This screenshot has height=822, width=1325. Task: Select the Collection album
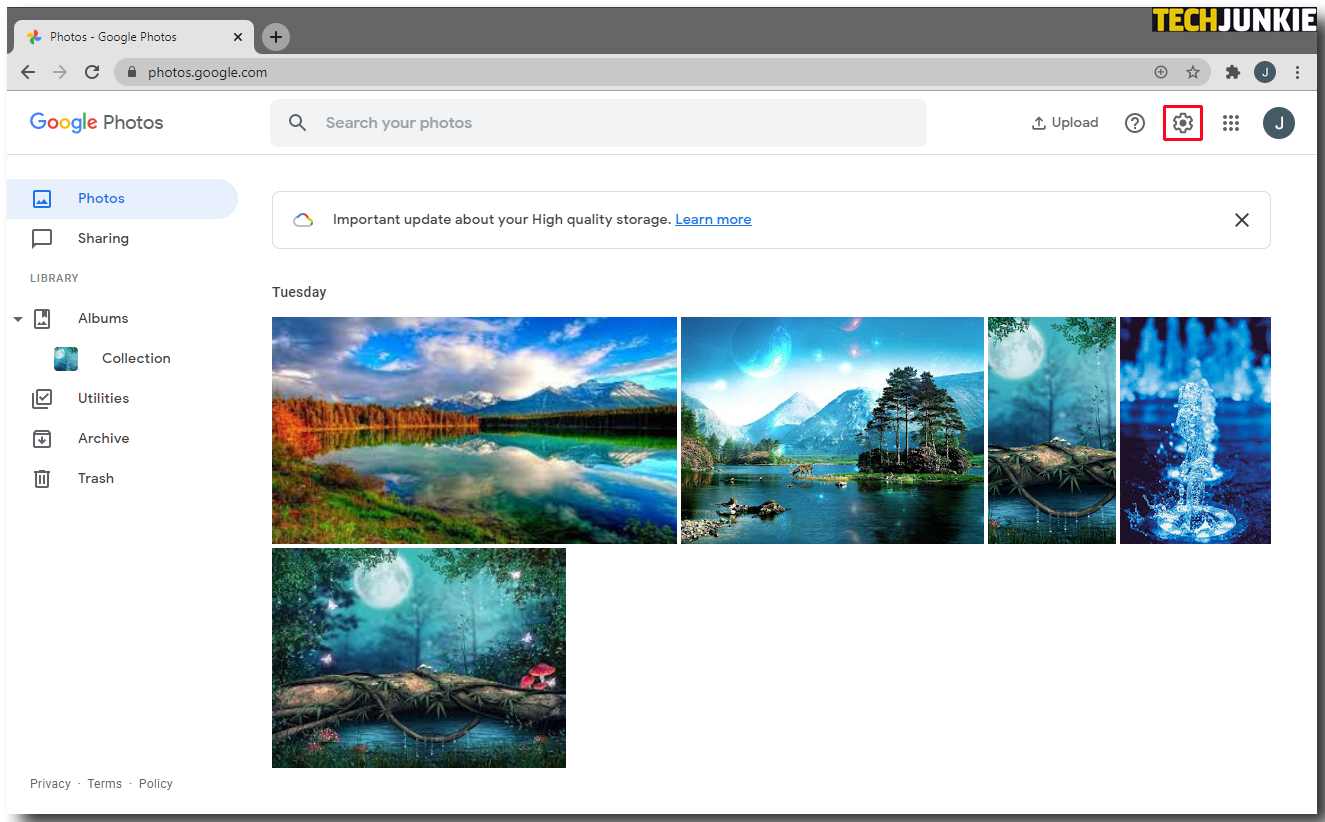pos(135,358)
